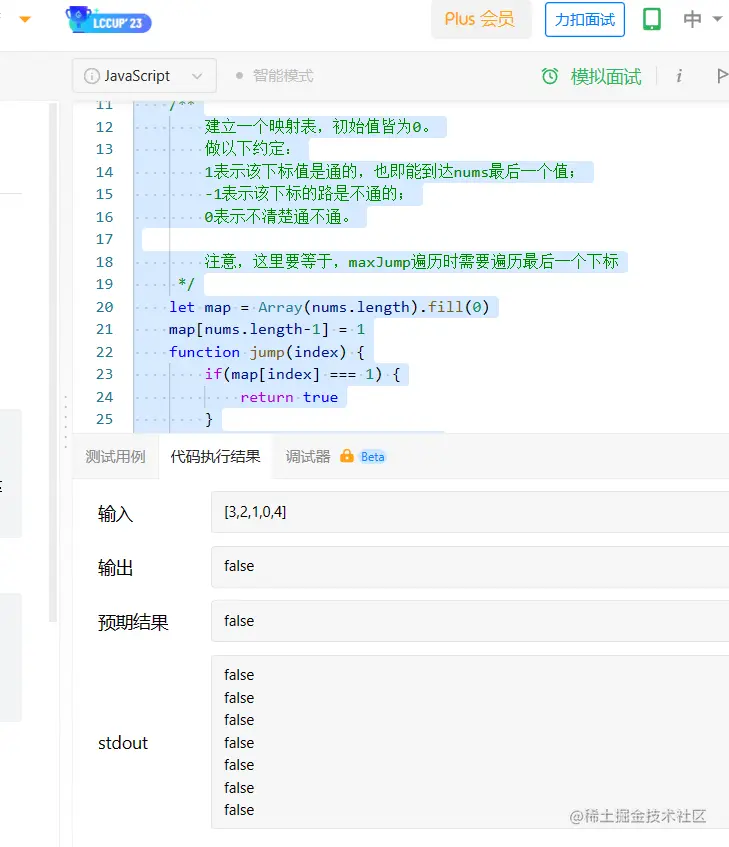Select the 代码执行结果 tab
The width and height of the screenshot is (729, 847).
tap(215, 457)
